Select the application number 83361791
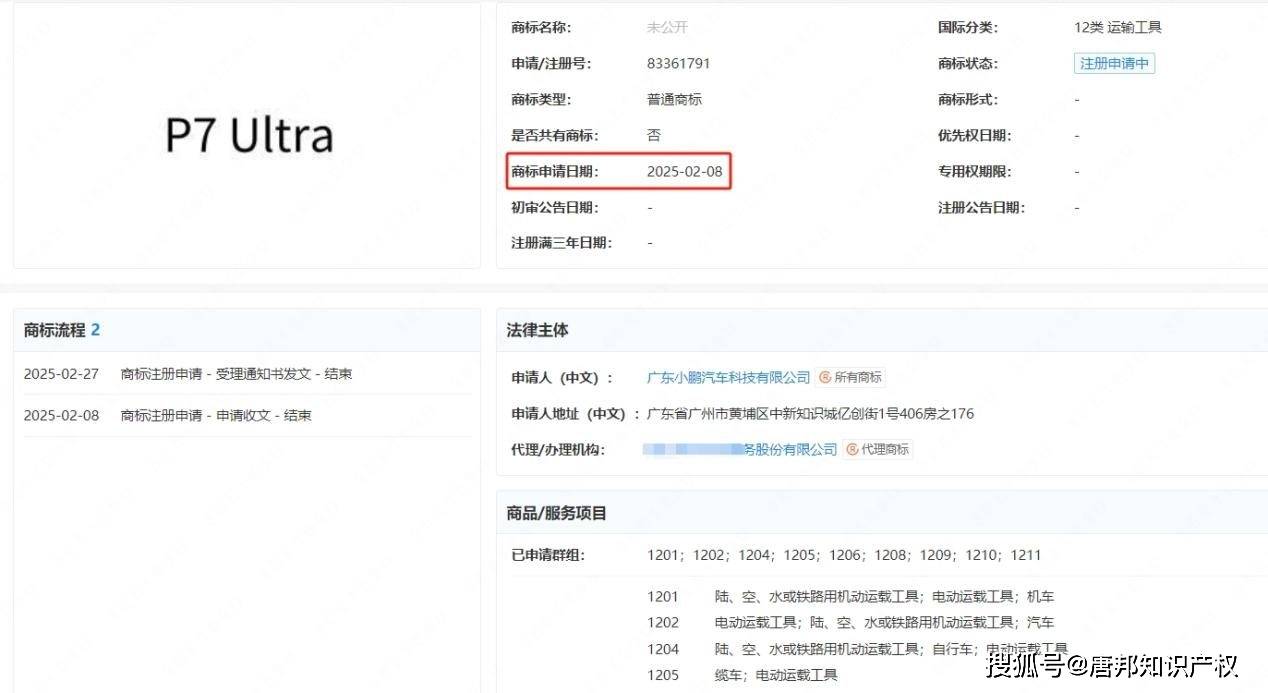Image resolution: width=1268 pixels, height=693 pixels. [678, 63]
